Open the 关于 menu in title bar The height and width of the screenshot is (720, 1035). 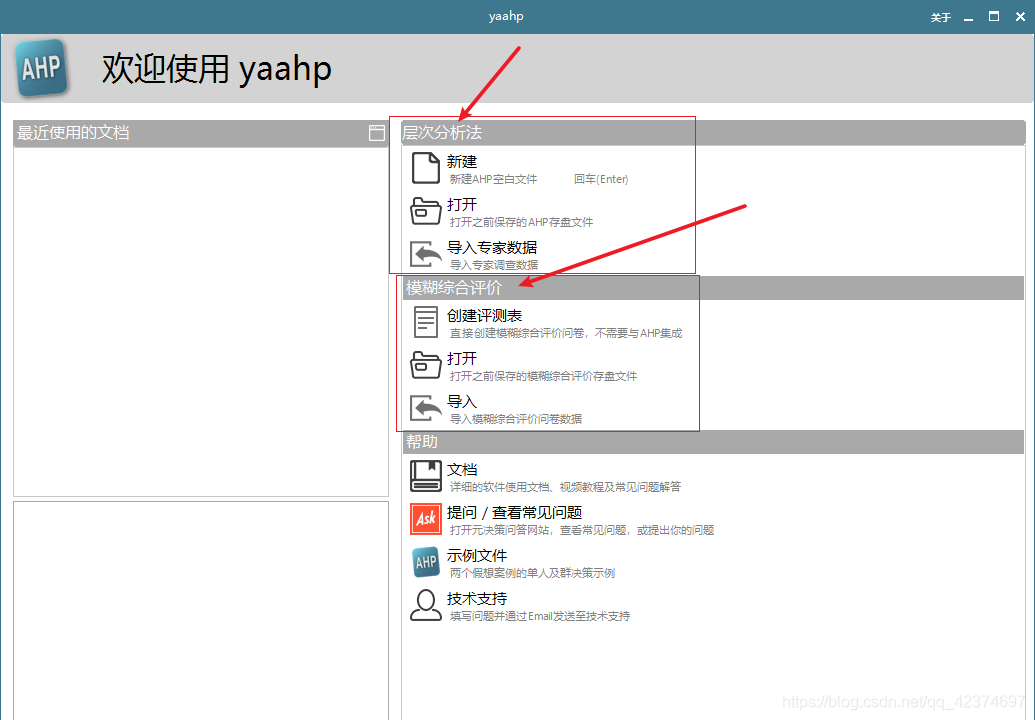coord(941,17)
